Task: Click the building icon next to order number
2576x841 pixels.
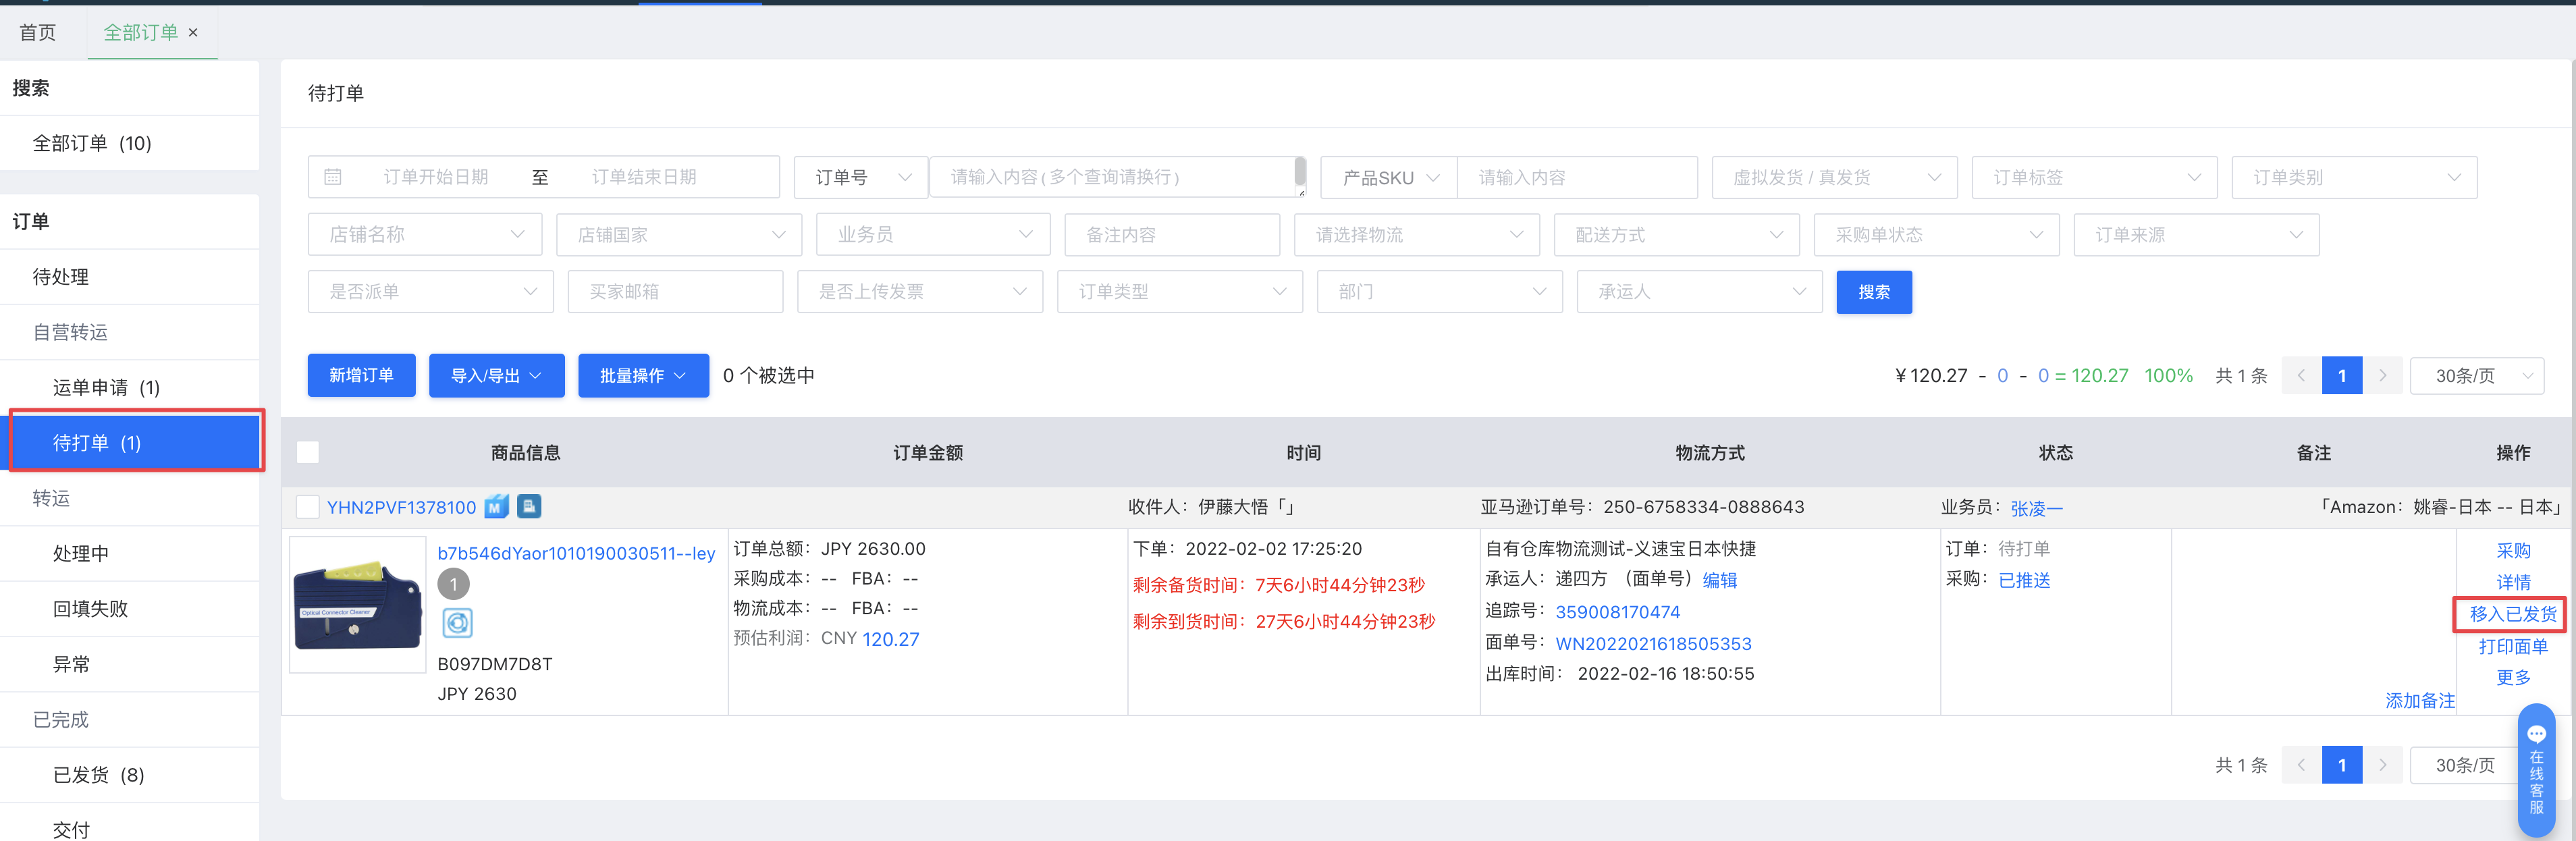Action: point(529,506)
